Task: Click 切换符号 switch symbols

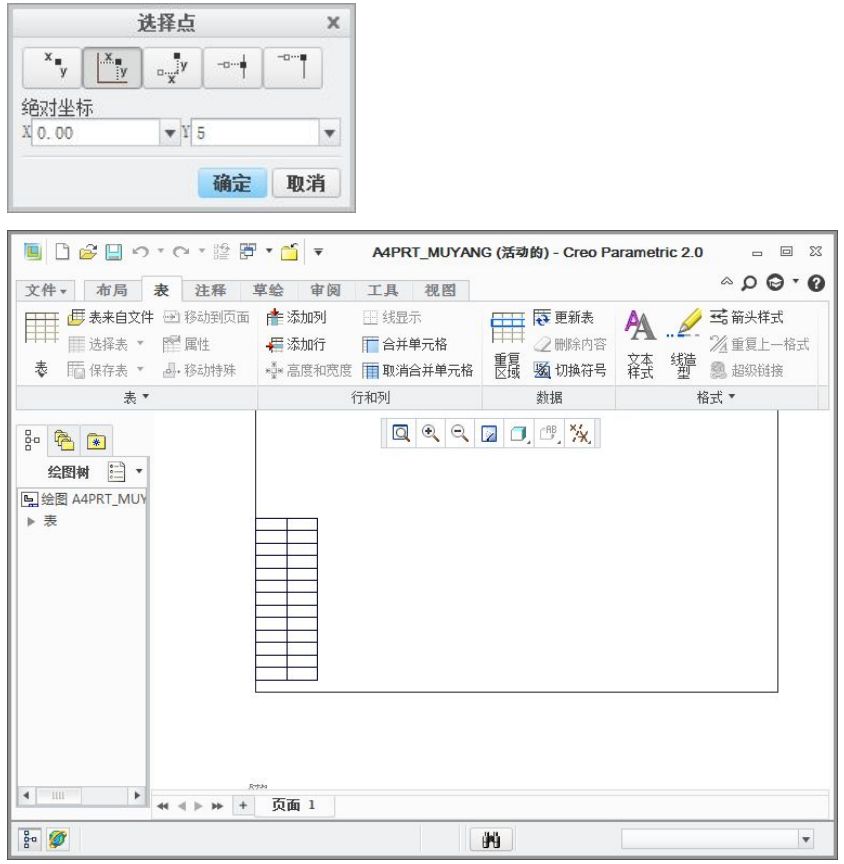Action: [x=570, y=370]
